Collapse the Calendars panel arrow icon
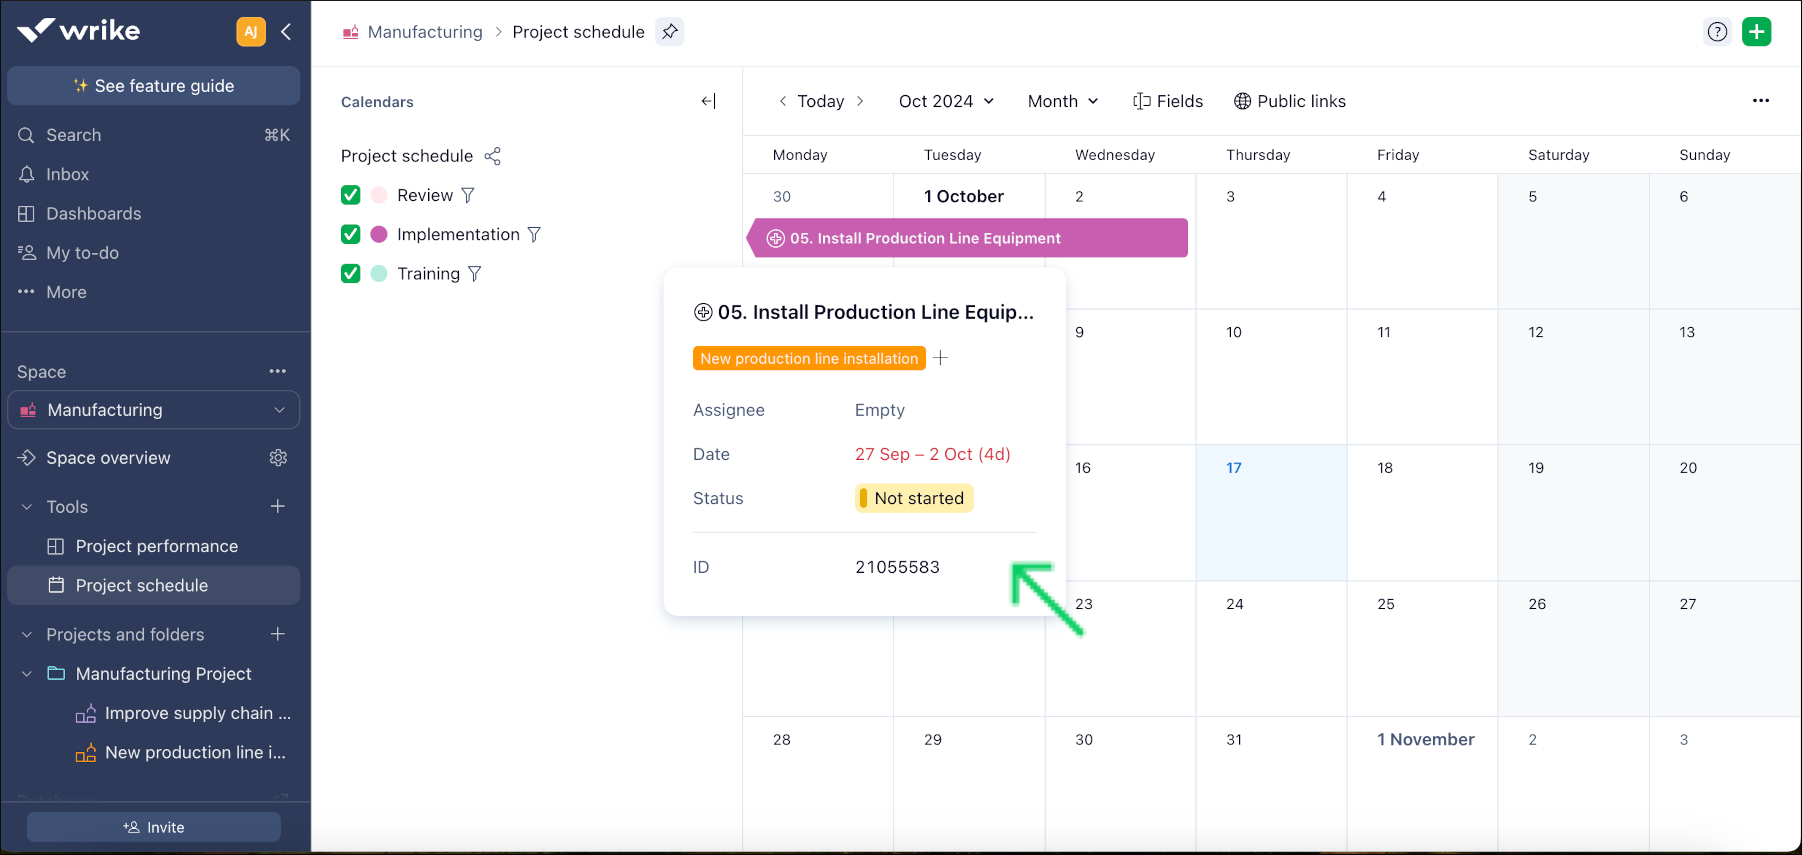This screenshot has width=1802, height=855. pos(708,101)
